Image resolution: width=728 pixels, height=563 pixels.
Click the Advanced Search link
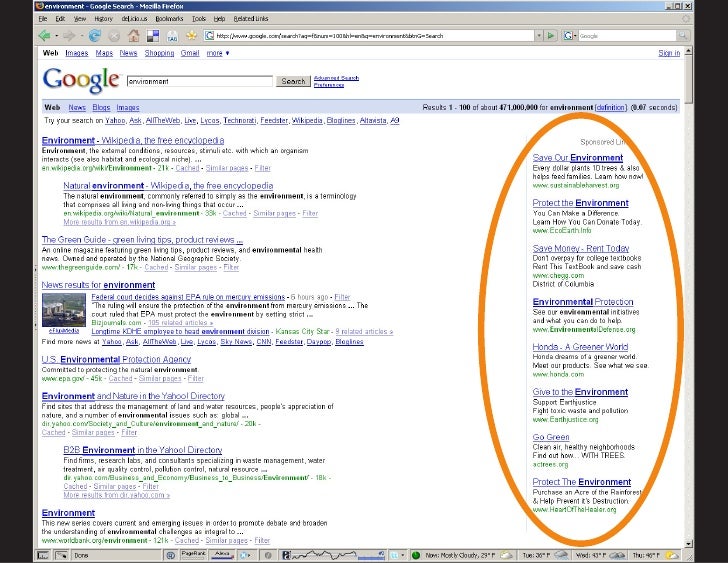336,78
